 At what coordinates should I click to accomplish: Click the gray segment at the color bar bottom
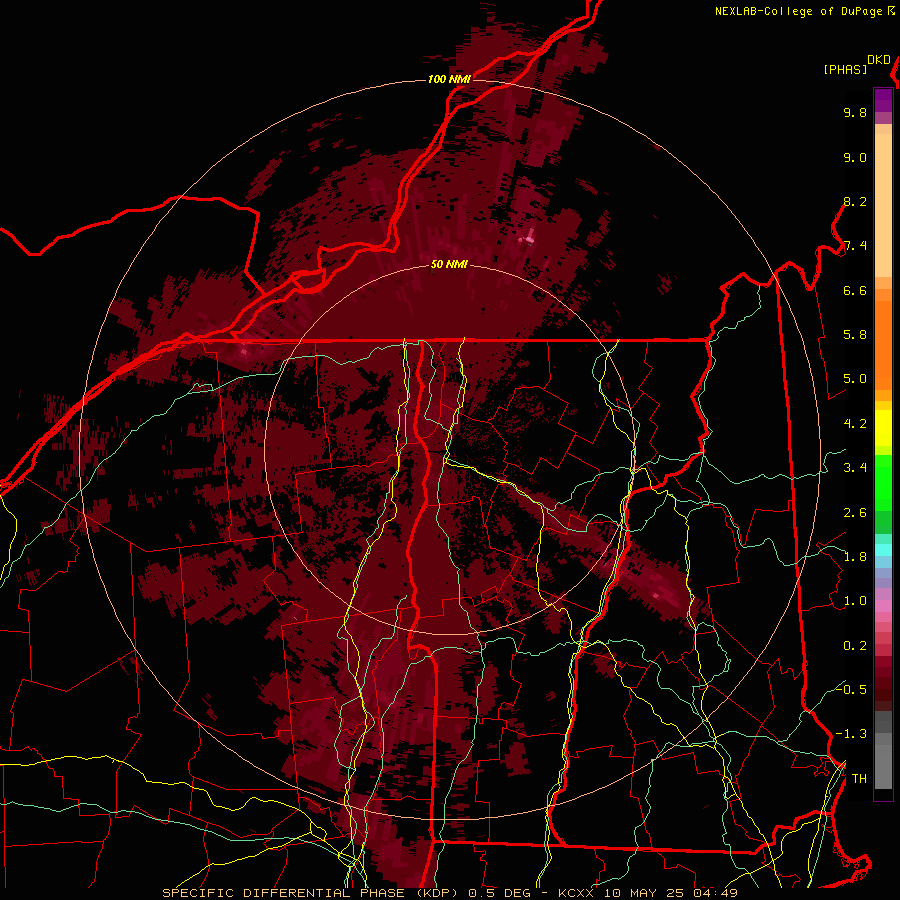coord(883,761)
